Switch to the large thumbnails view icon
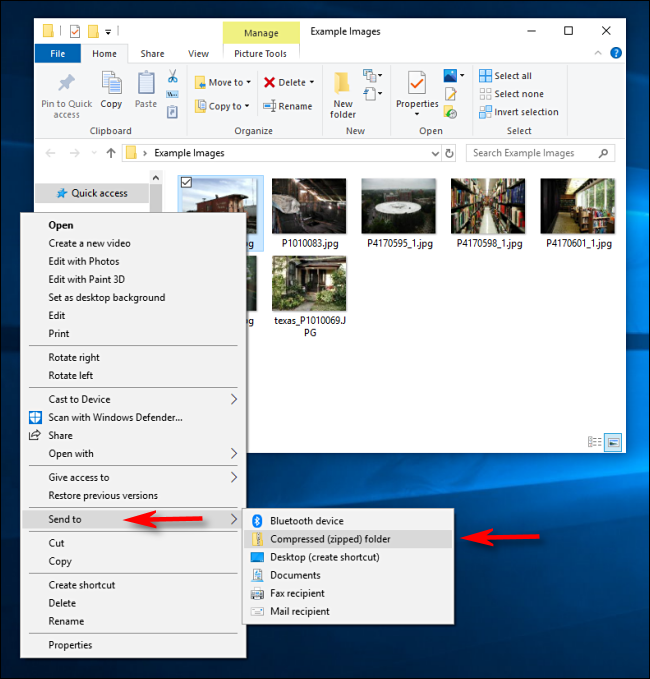The image size is (650, 679). tap(613, 441)
